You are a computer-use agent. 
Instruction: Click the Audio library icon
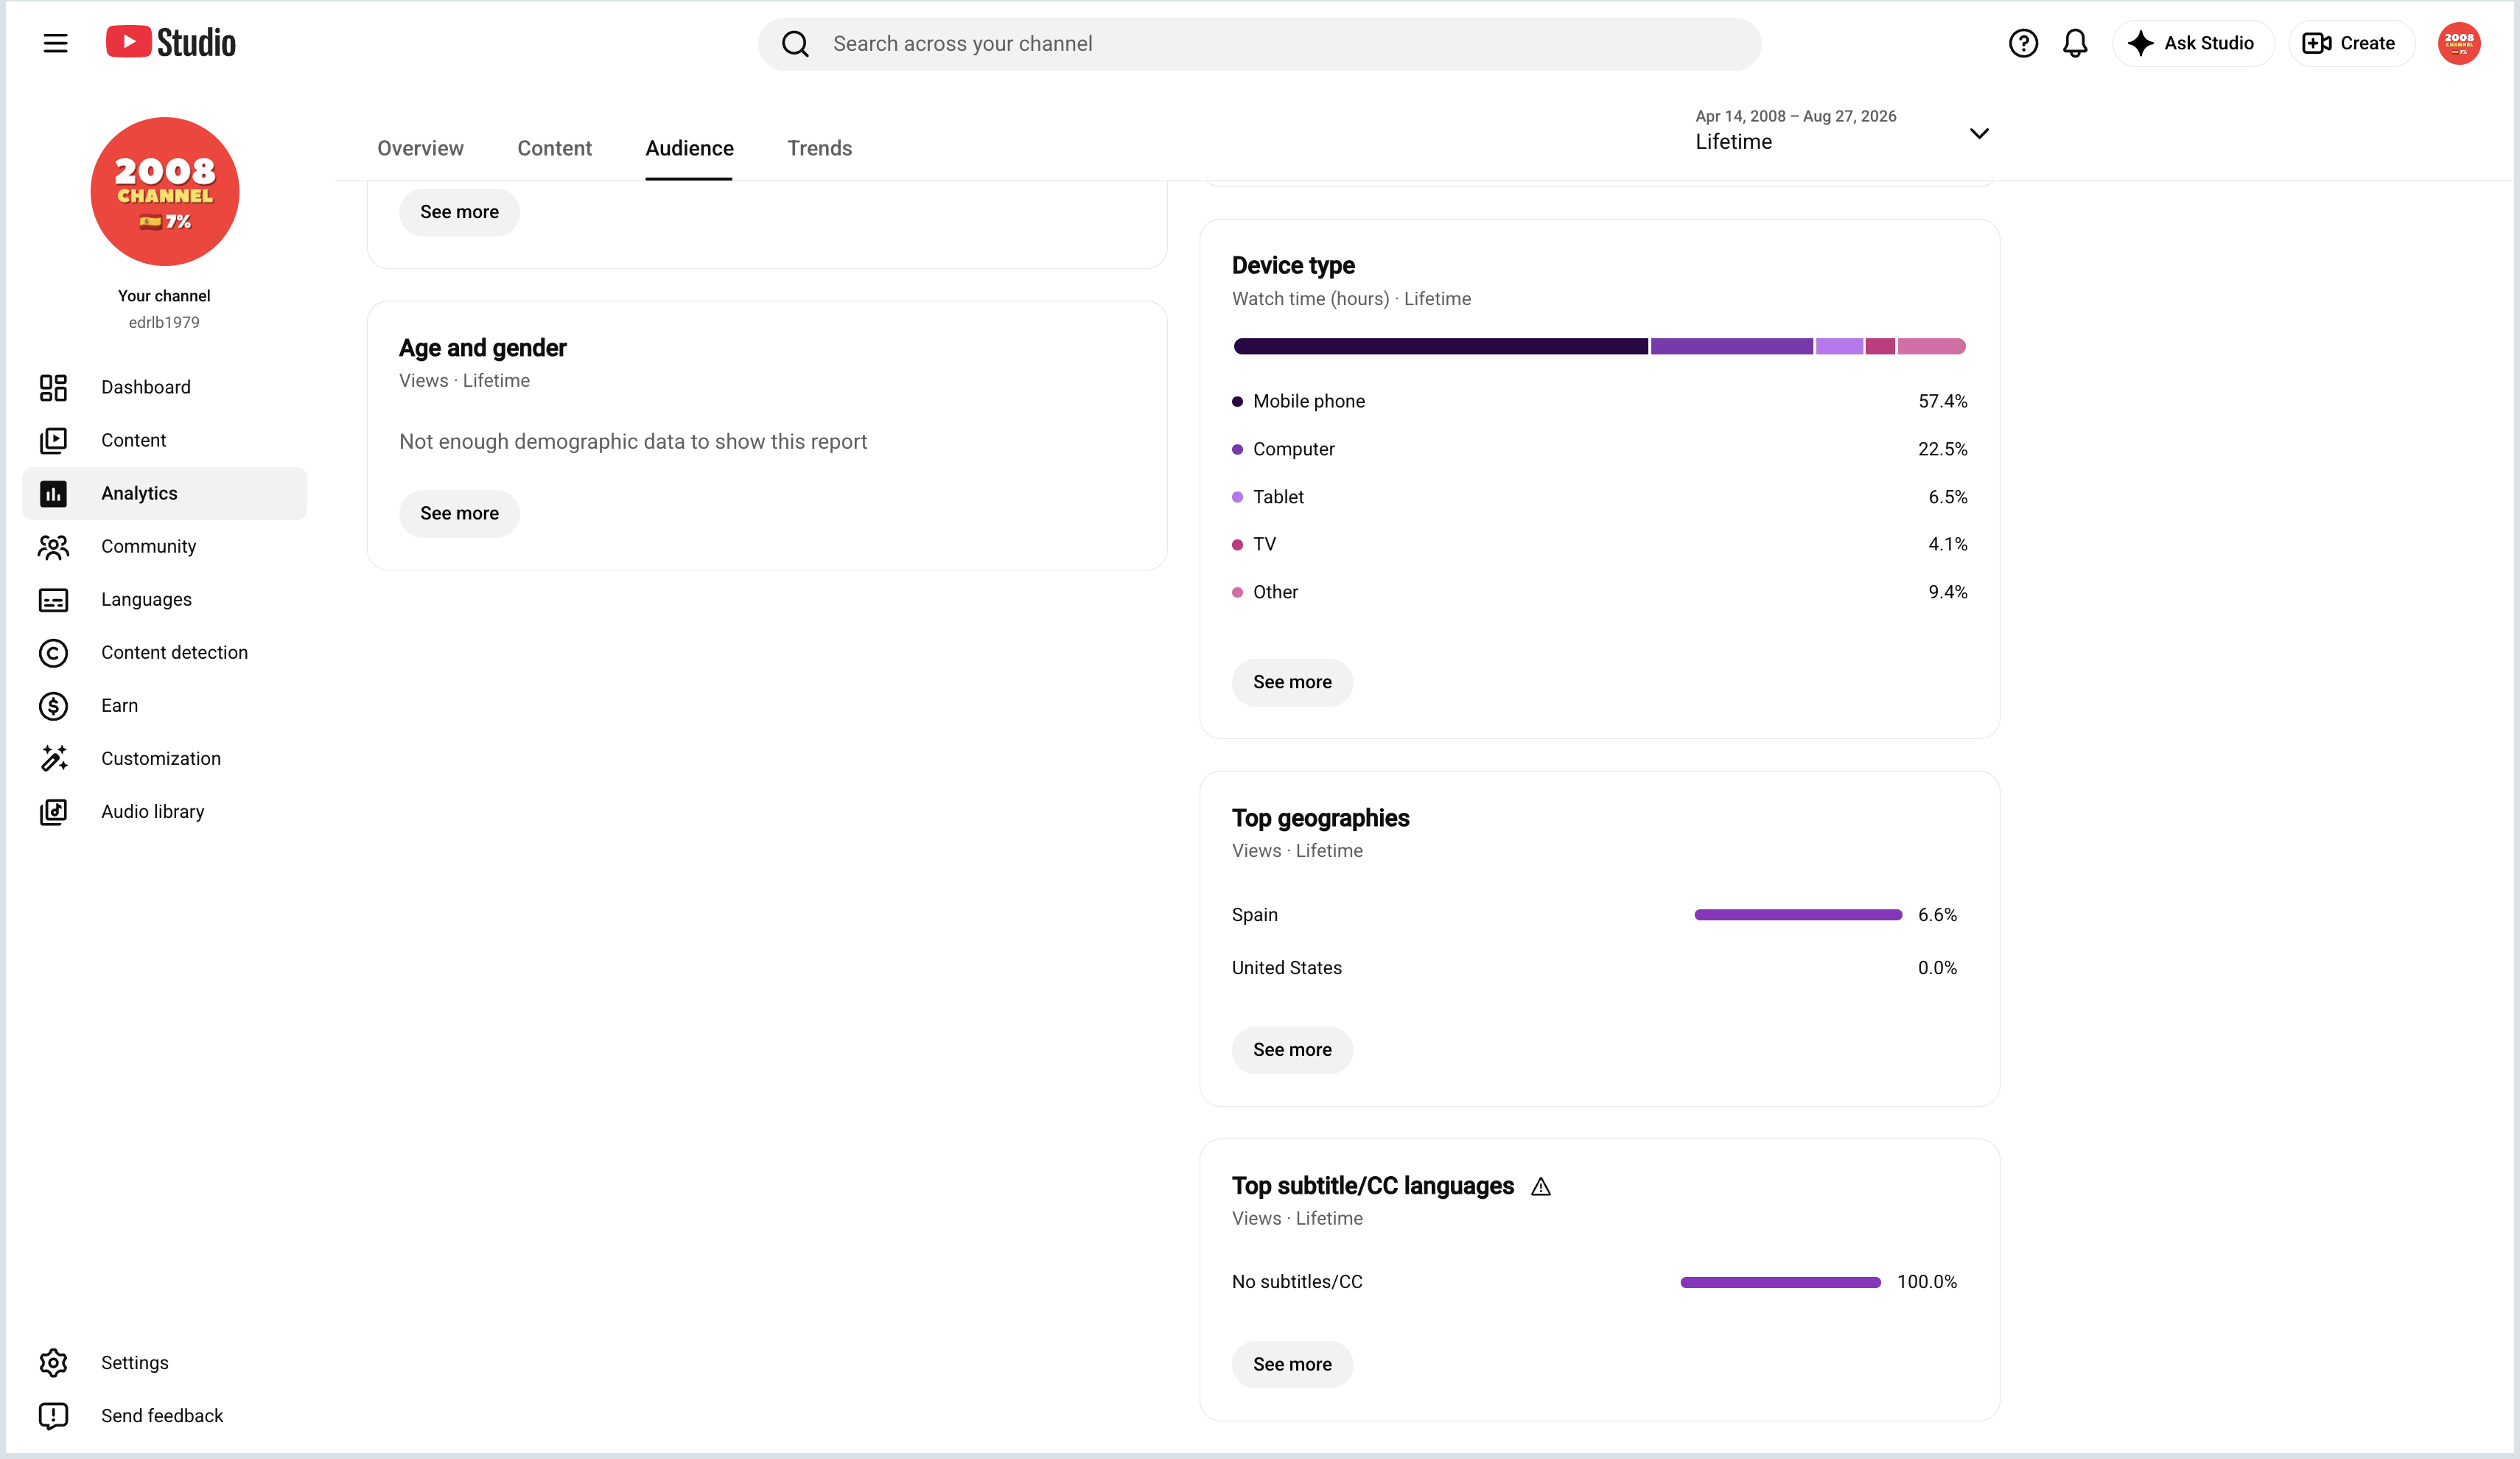point(53,812)
